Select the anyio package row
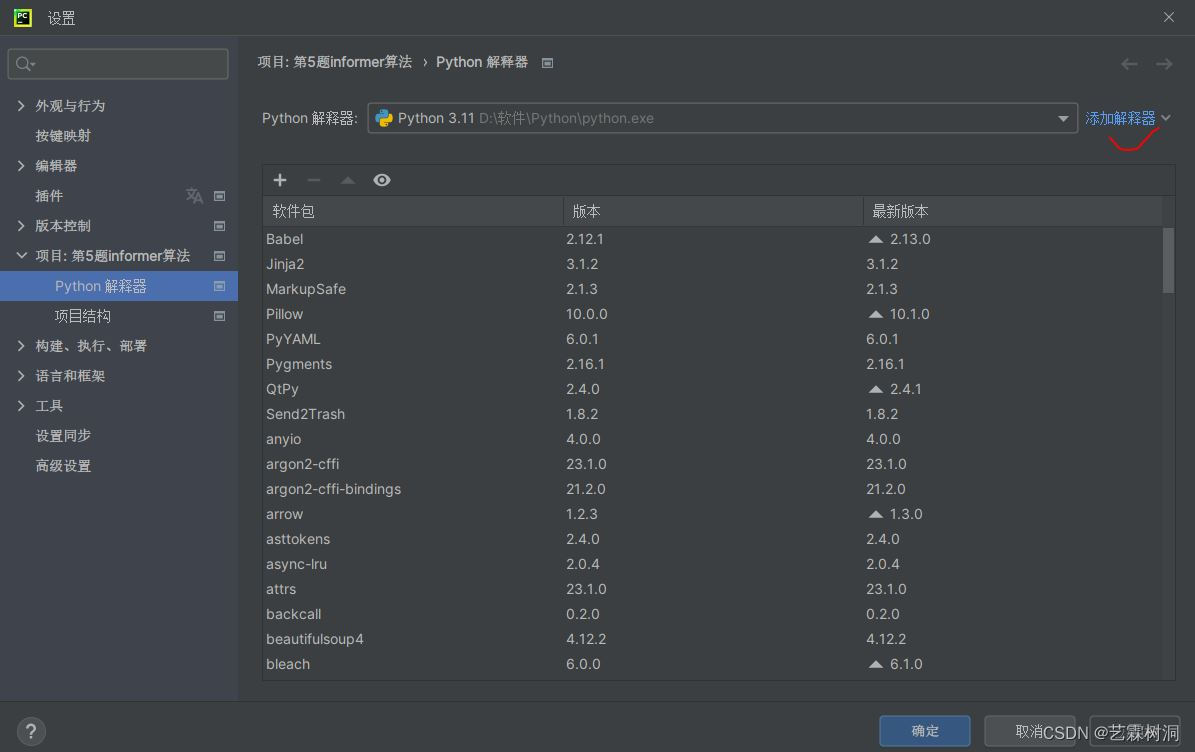The height and width of the screenshot is (752, 1195). point(713,439)
